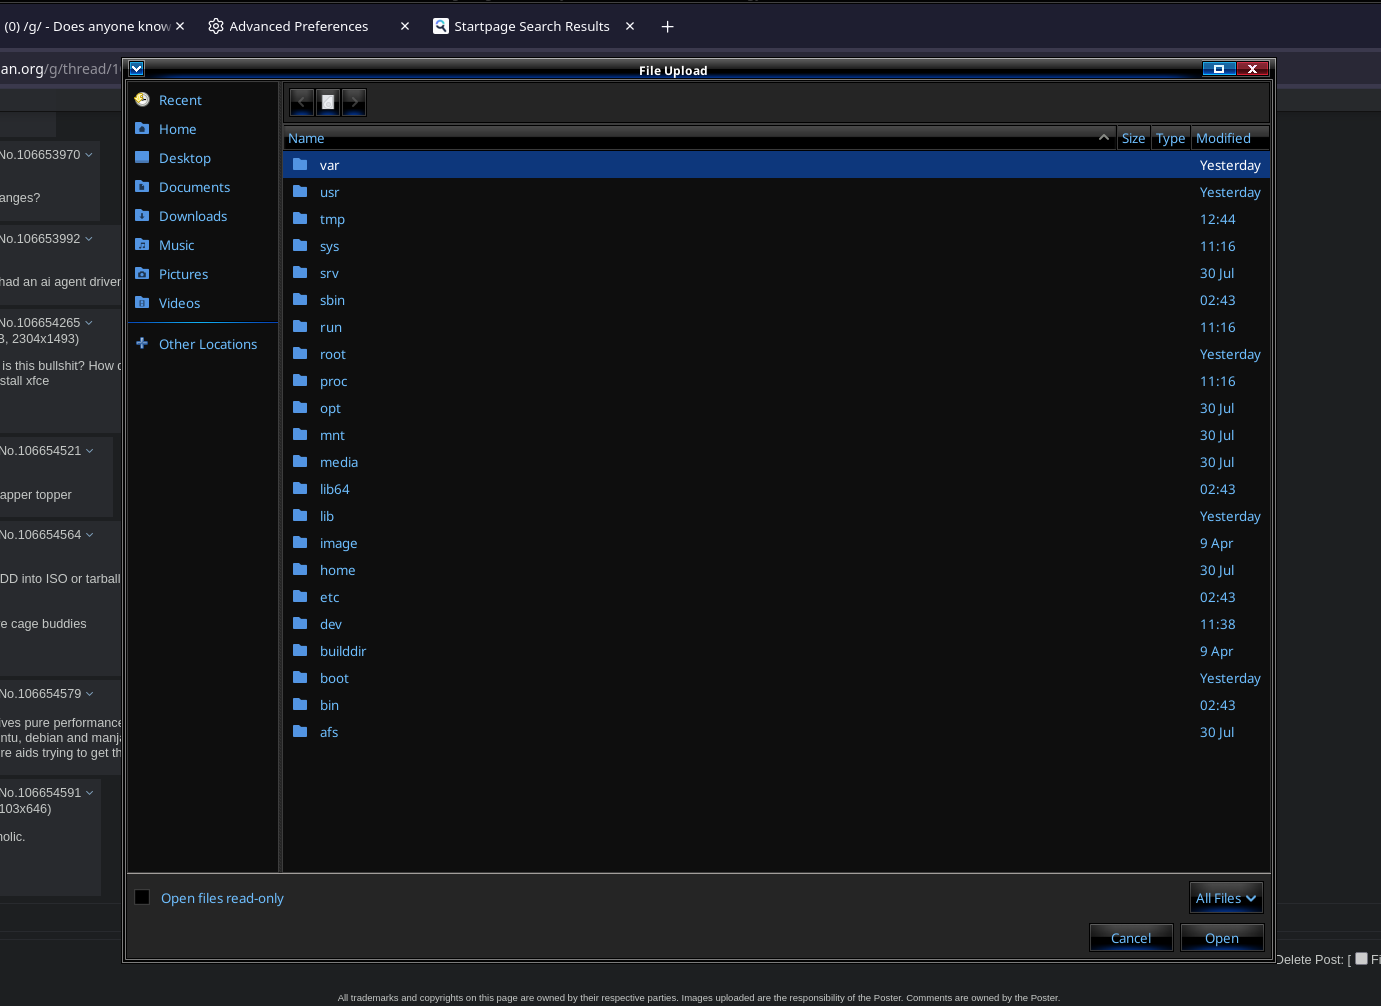The width and height of the screenshot is (1381, 1006).
Task: Click the Open button
Action: pyautogui.click(x=1222, y=938)
